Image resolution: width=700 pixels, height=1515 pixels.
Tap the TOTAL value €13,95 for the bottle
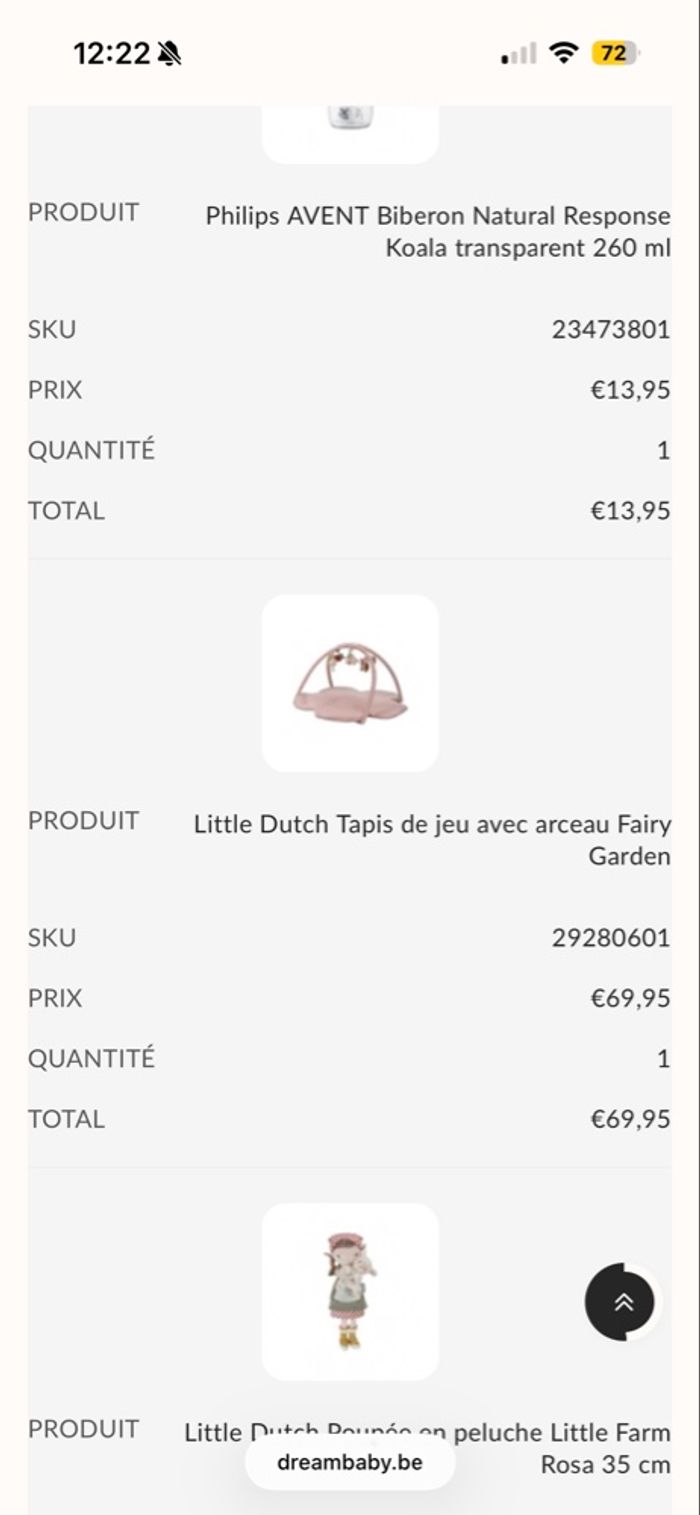tap(630, 510)
